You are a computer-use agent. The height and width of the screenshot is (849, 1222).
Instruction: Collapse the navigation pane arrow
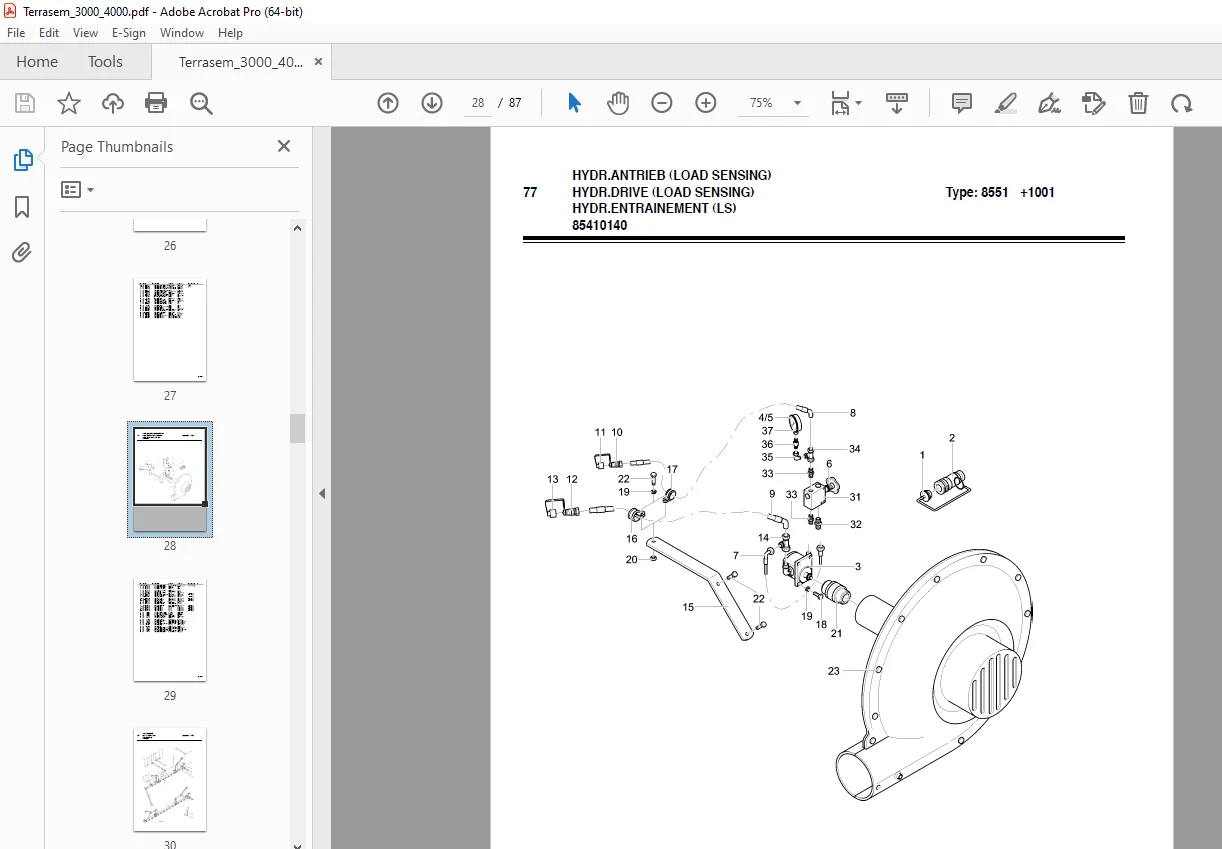(322, 493)
